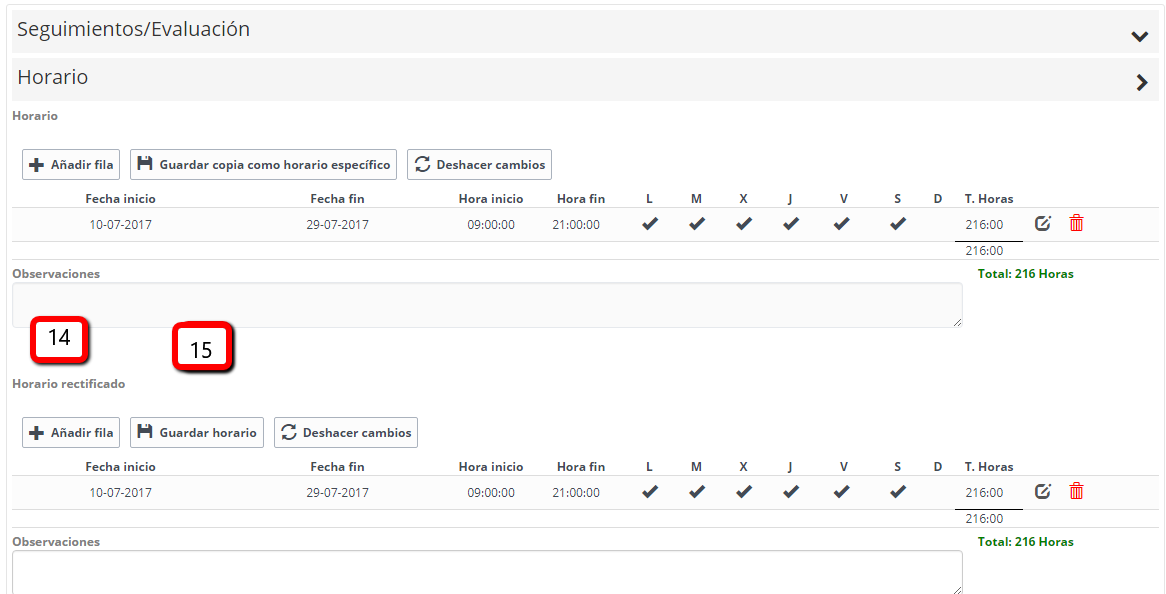Viewport: 1166px width, 594px height.
Task: Click 'Añadir fila' under Horario rectificado
Action: (x=71, y=432)
